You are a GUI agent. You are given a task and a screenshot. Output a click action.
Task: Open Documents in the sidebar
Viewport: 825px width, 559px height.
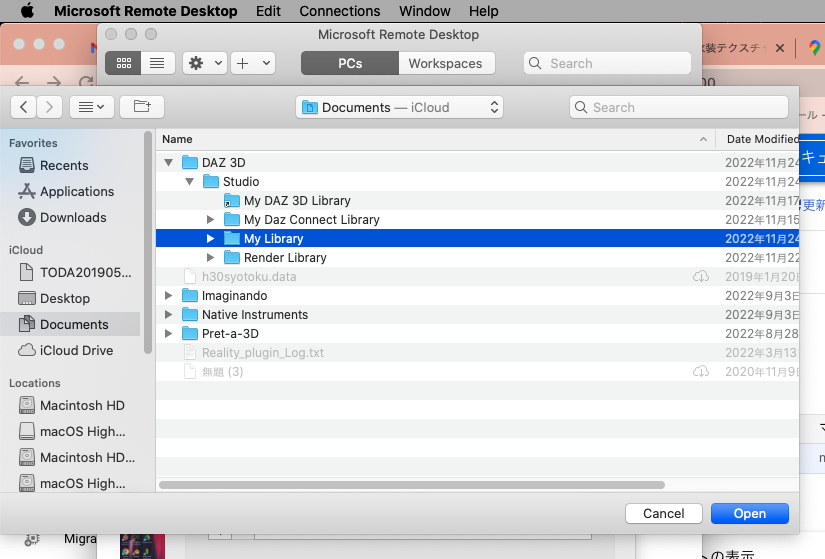click(x=71, y=324)
